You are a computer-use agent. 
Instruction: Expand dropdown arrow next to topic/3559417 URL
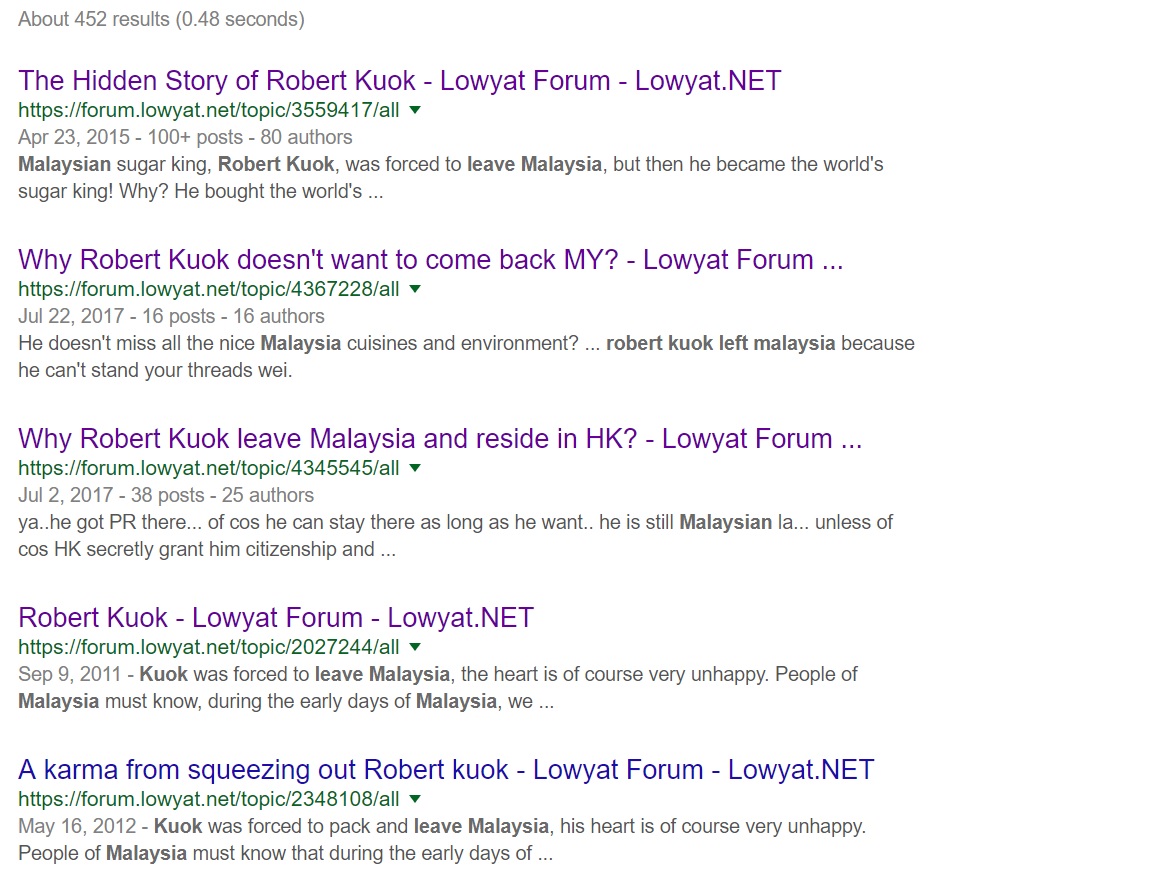pos(415,110)
